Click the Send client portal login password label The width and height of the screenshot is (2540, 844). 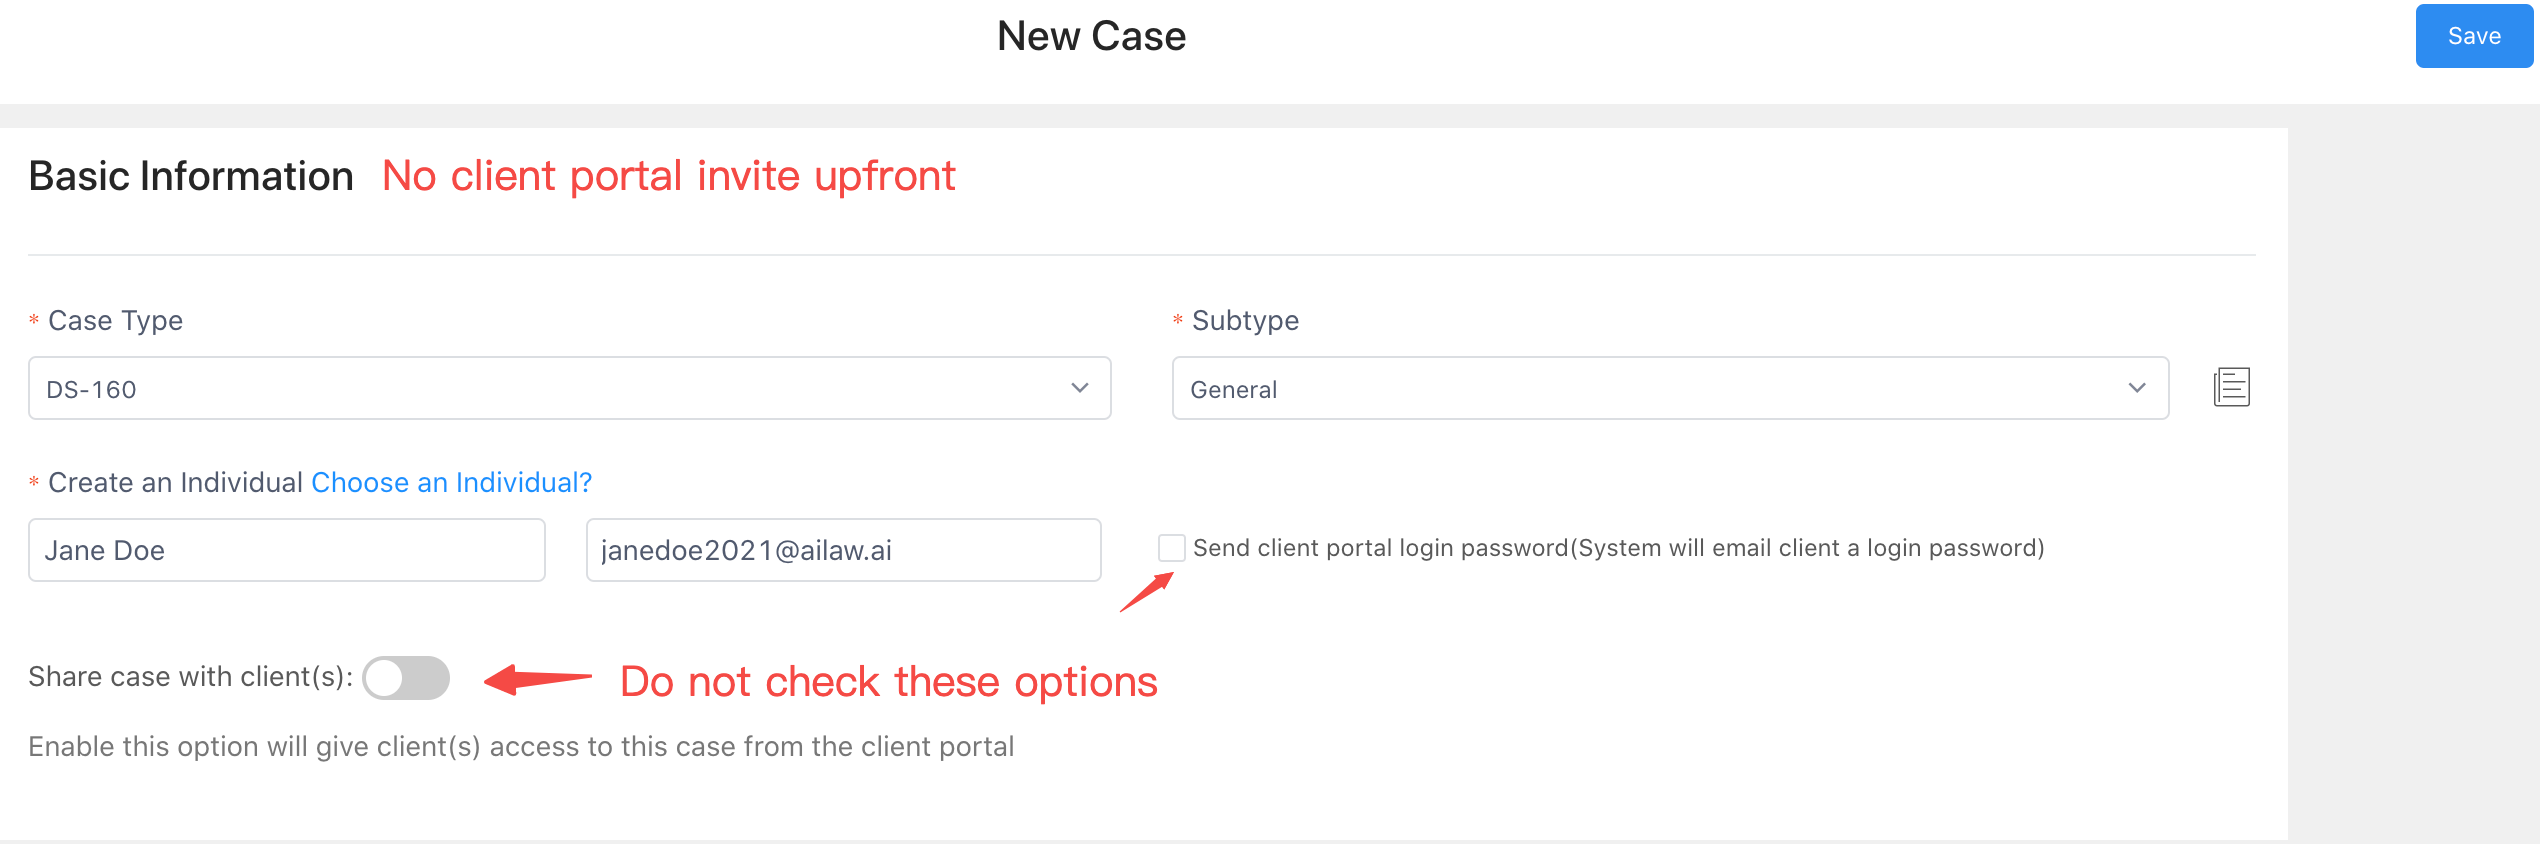pos(1618,548)
